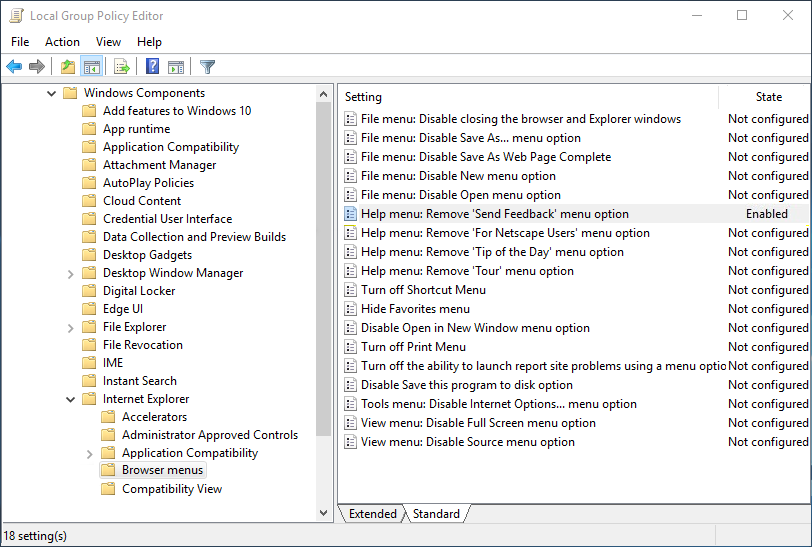Select the Standard tab
This screenshot has height=547, width=812.
point(436,514)
